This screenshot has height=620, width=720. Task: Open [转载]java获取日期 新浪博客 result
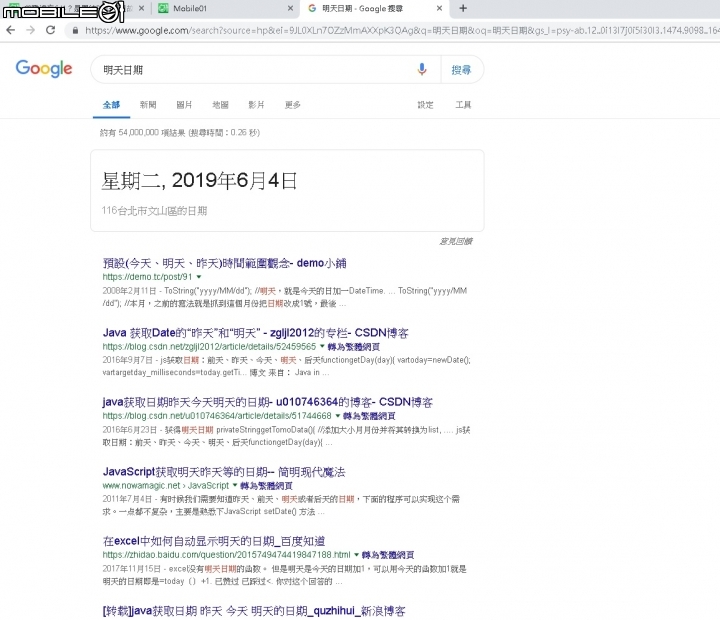pyautogui.click(x=254, y=611)
